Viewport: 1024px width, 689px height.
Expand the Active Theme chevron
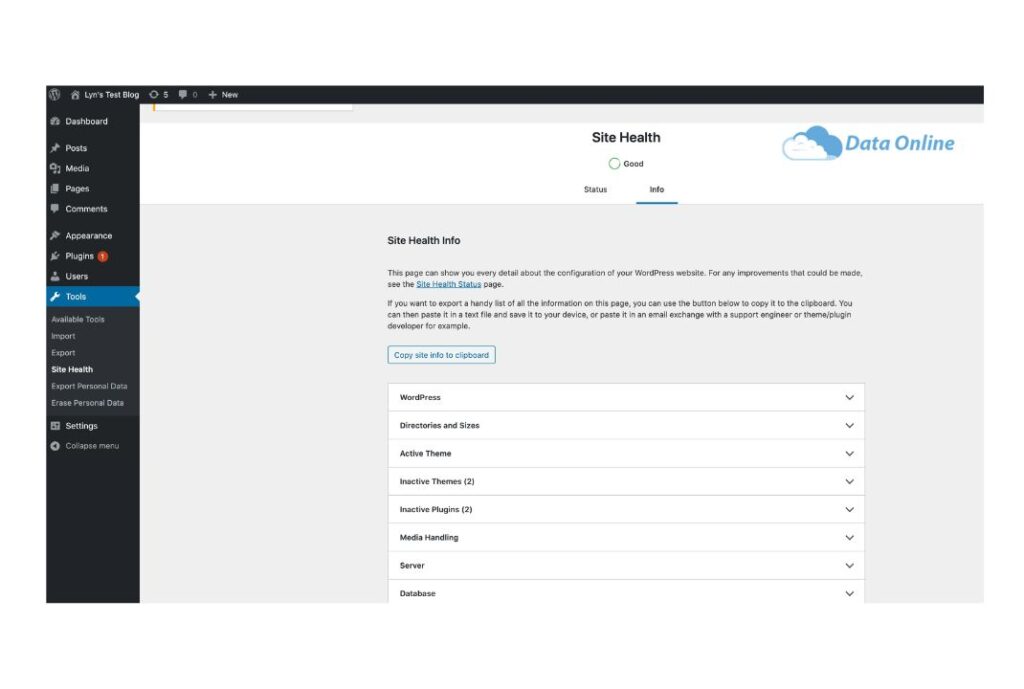coord(849,453)
